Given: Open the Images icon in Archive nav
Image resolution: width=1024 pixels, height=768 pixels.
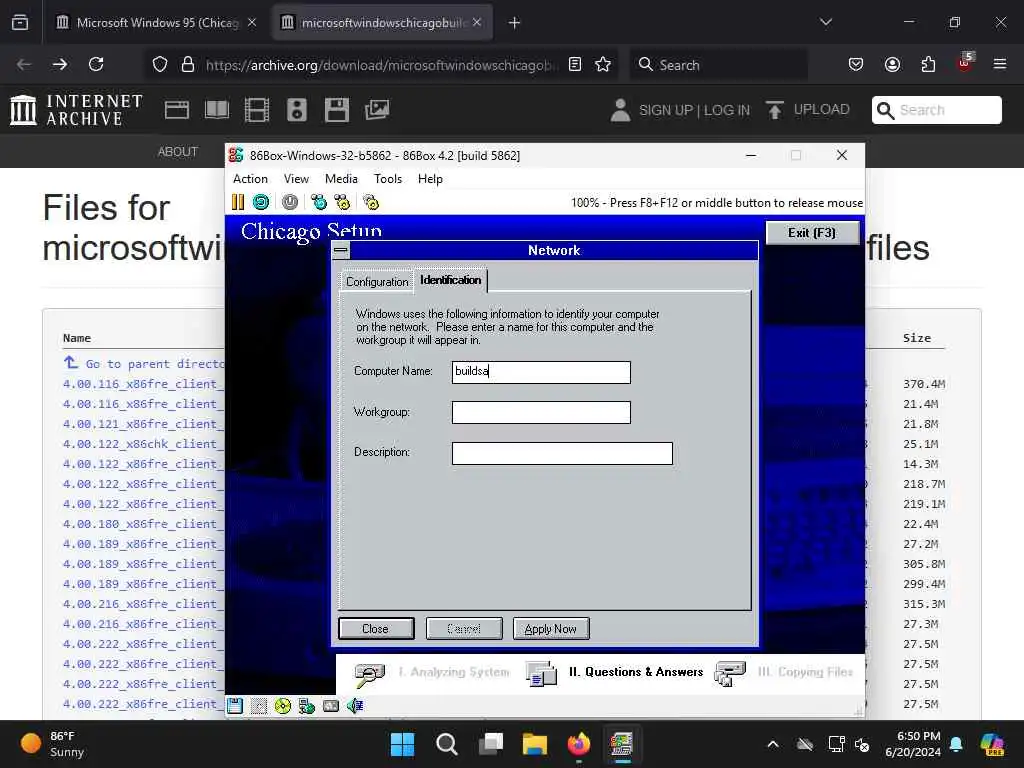Looking at the screenshot, I should coord(377,110).
